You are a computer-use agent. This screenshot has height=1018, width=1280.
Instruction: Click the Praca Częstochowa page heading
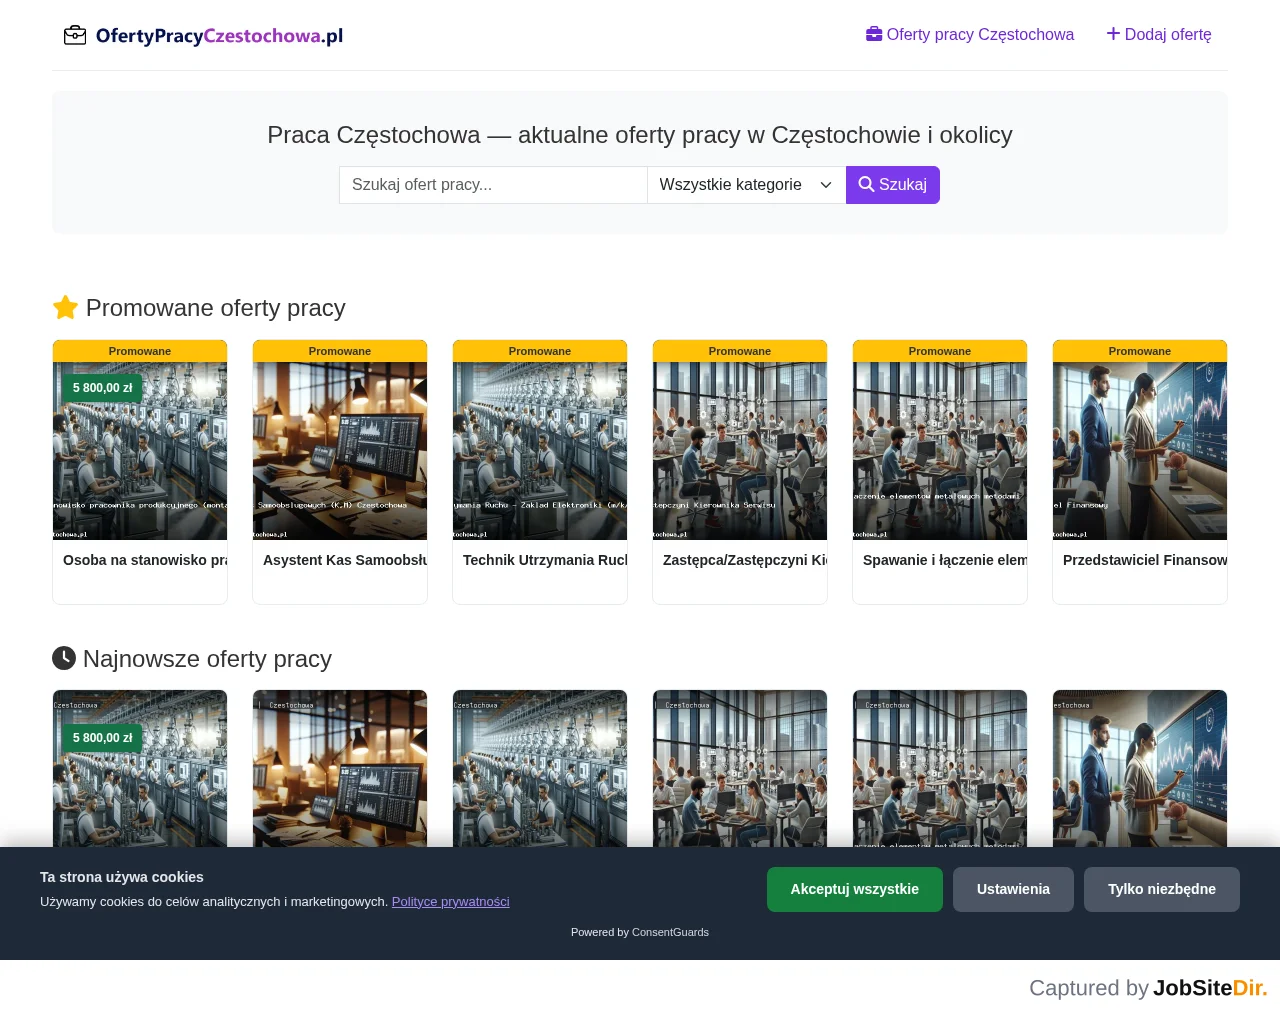click(640, 135)
